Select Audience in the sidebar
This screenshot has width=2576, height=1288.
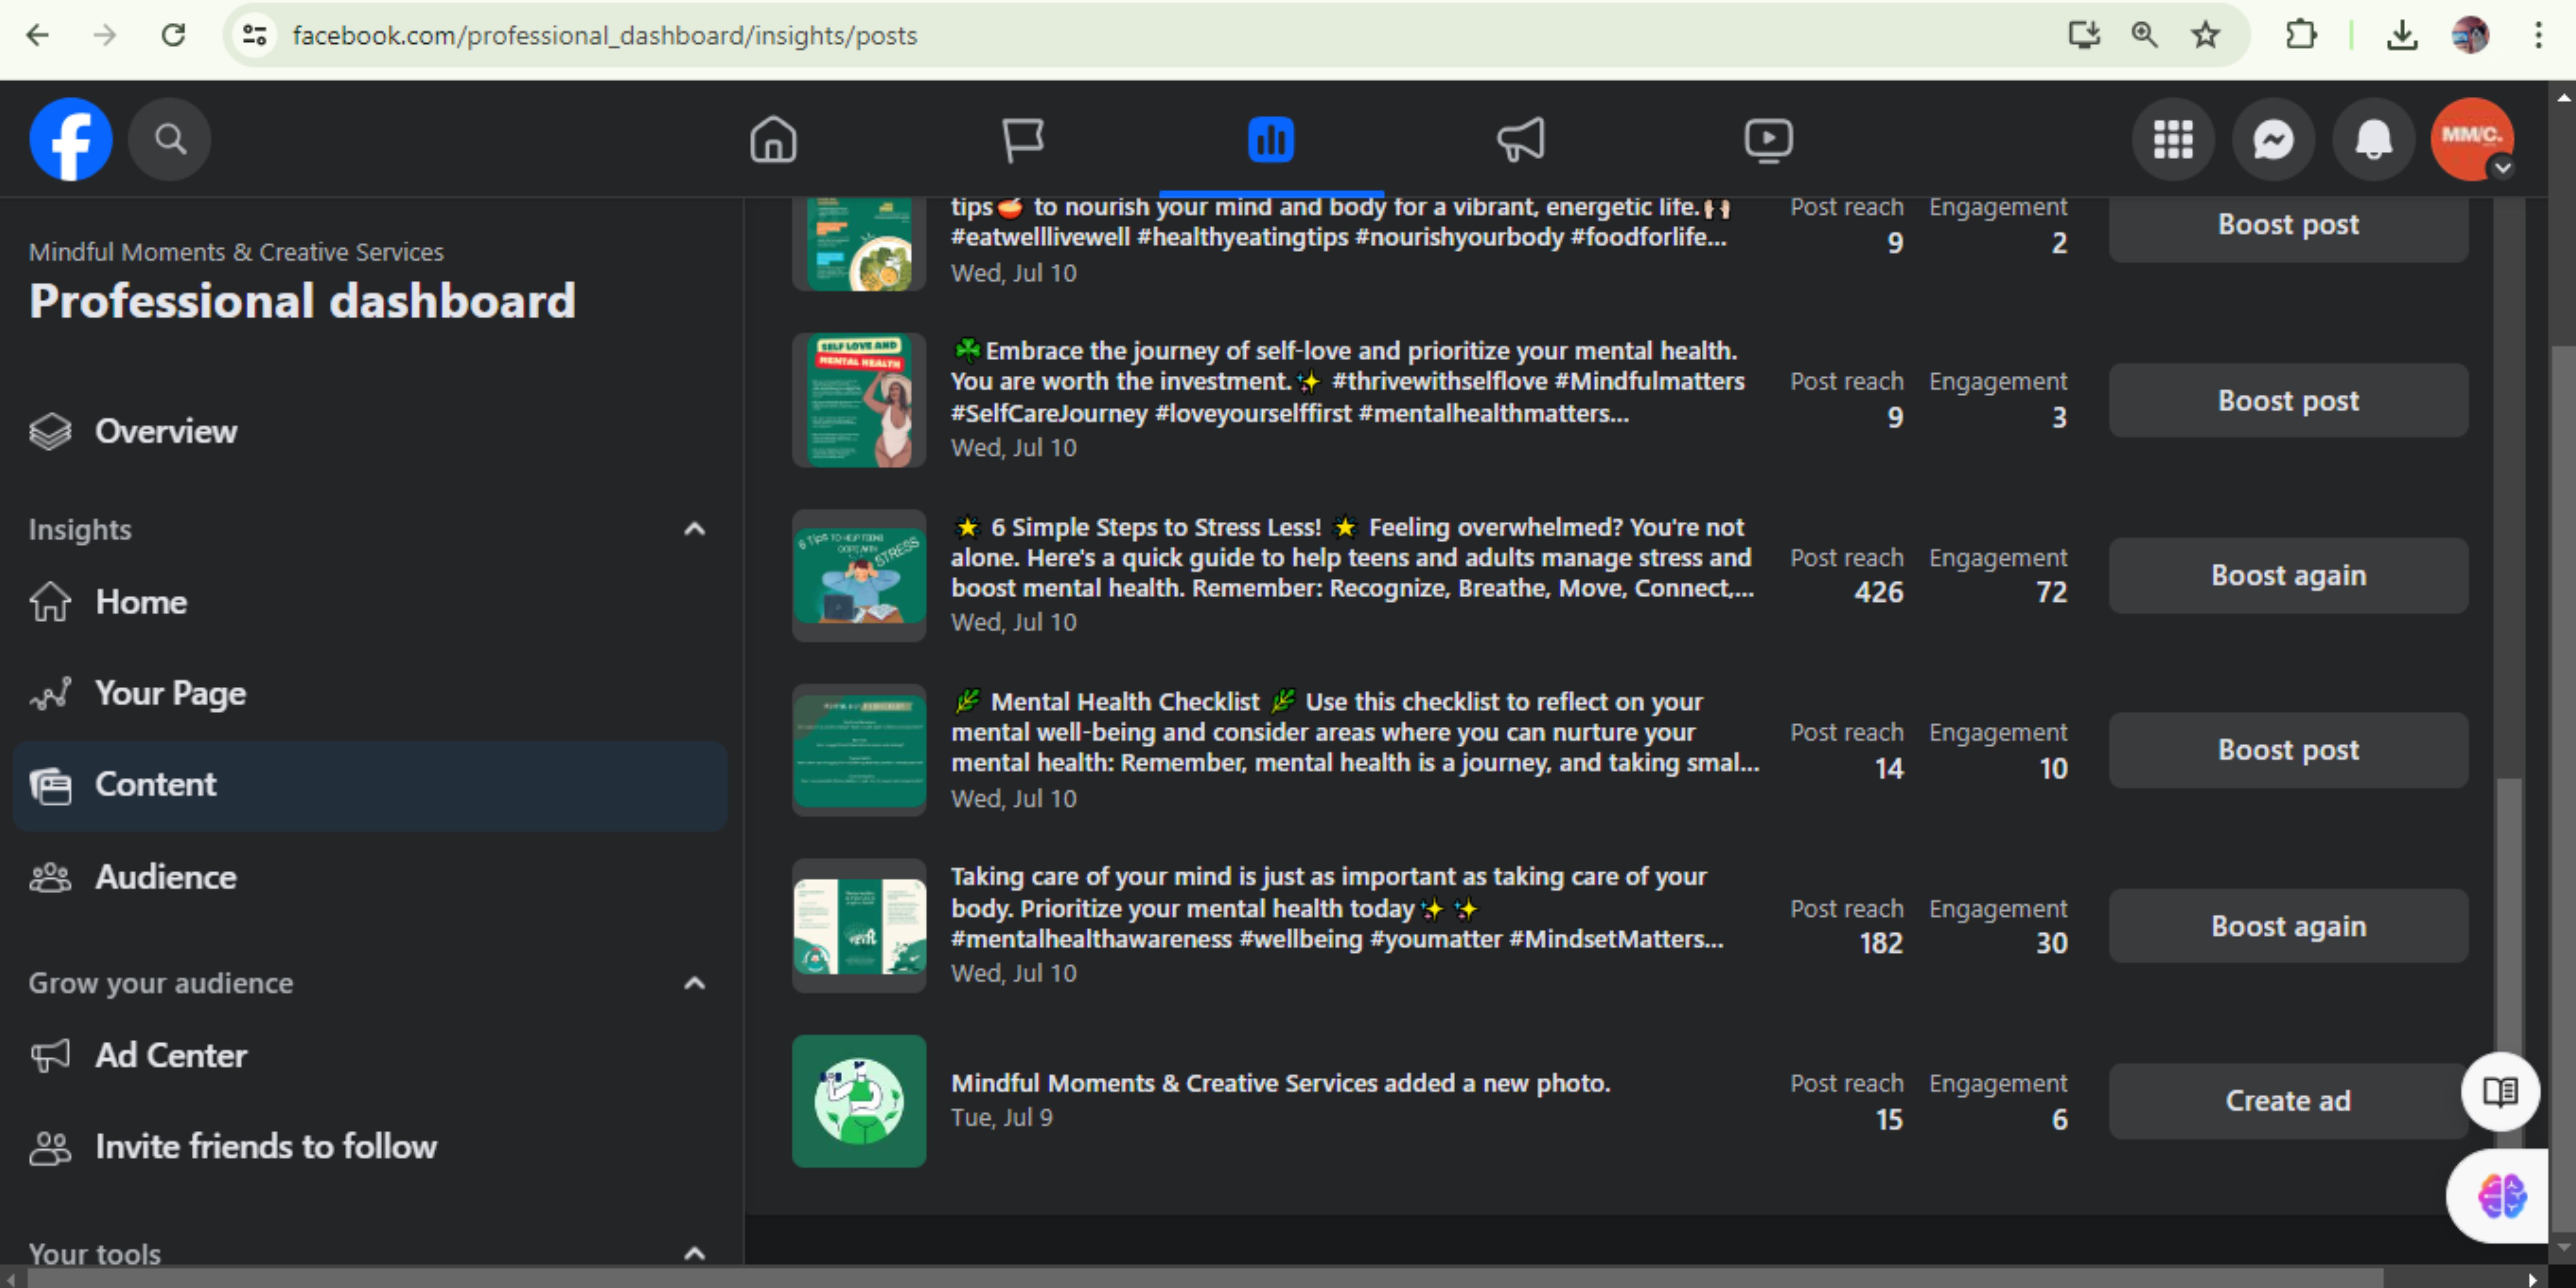(166, 877)
